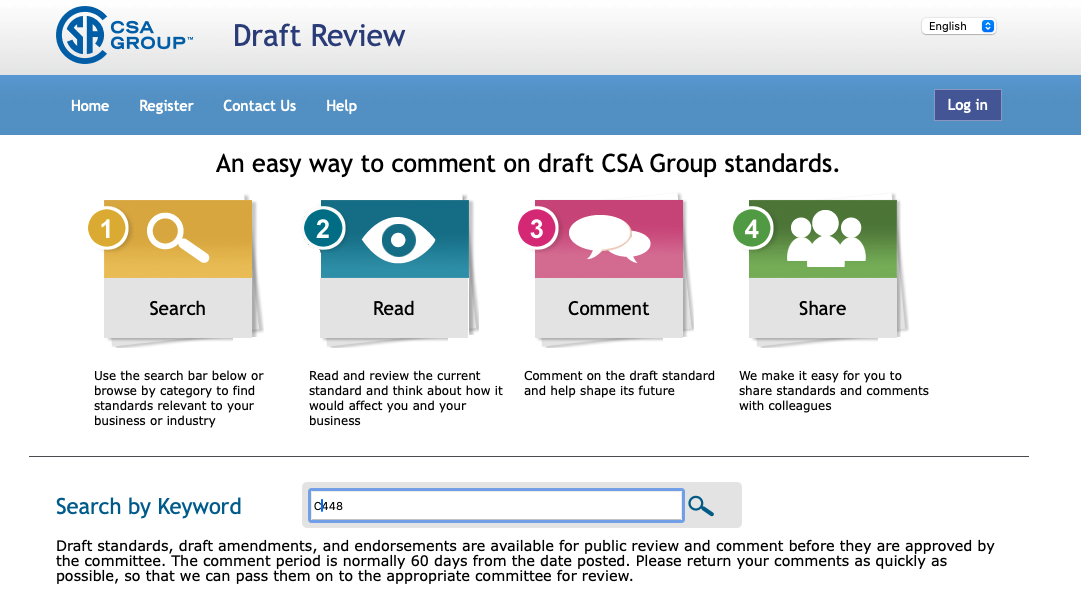
Task: Click the Comment on the draft standard text
Action: pos(619,383)
